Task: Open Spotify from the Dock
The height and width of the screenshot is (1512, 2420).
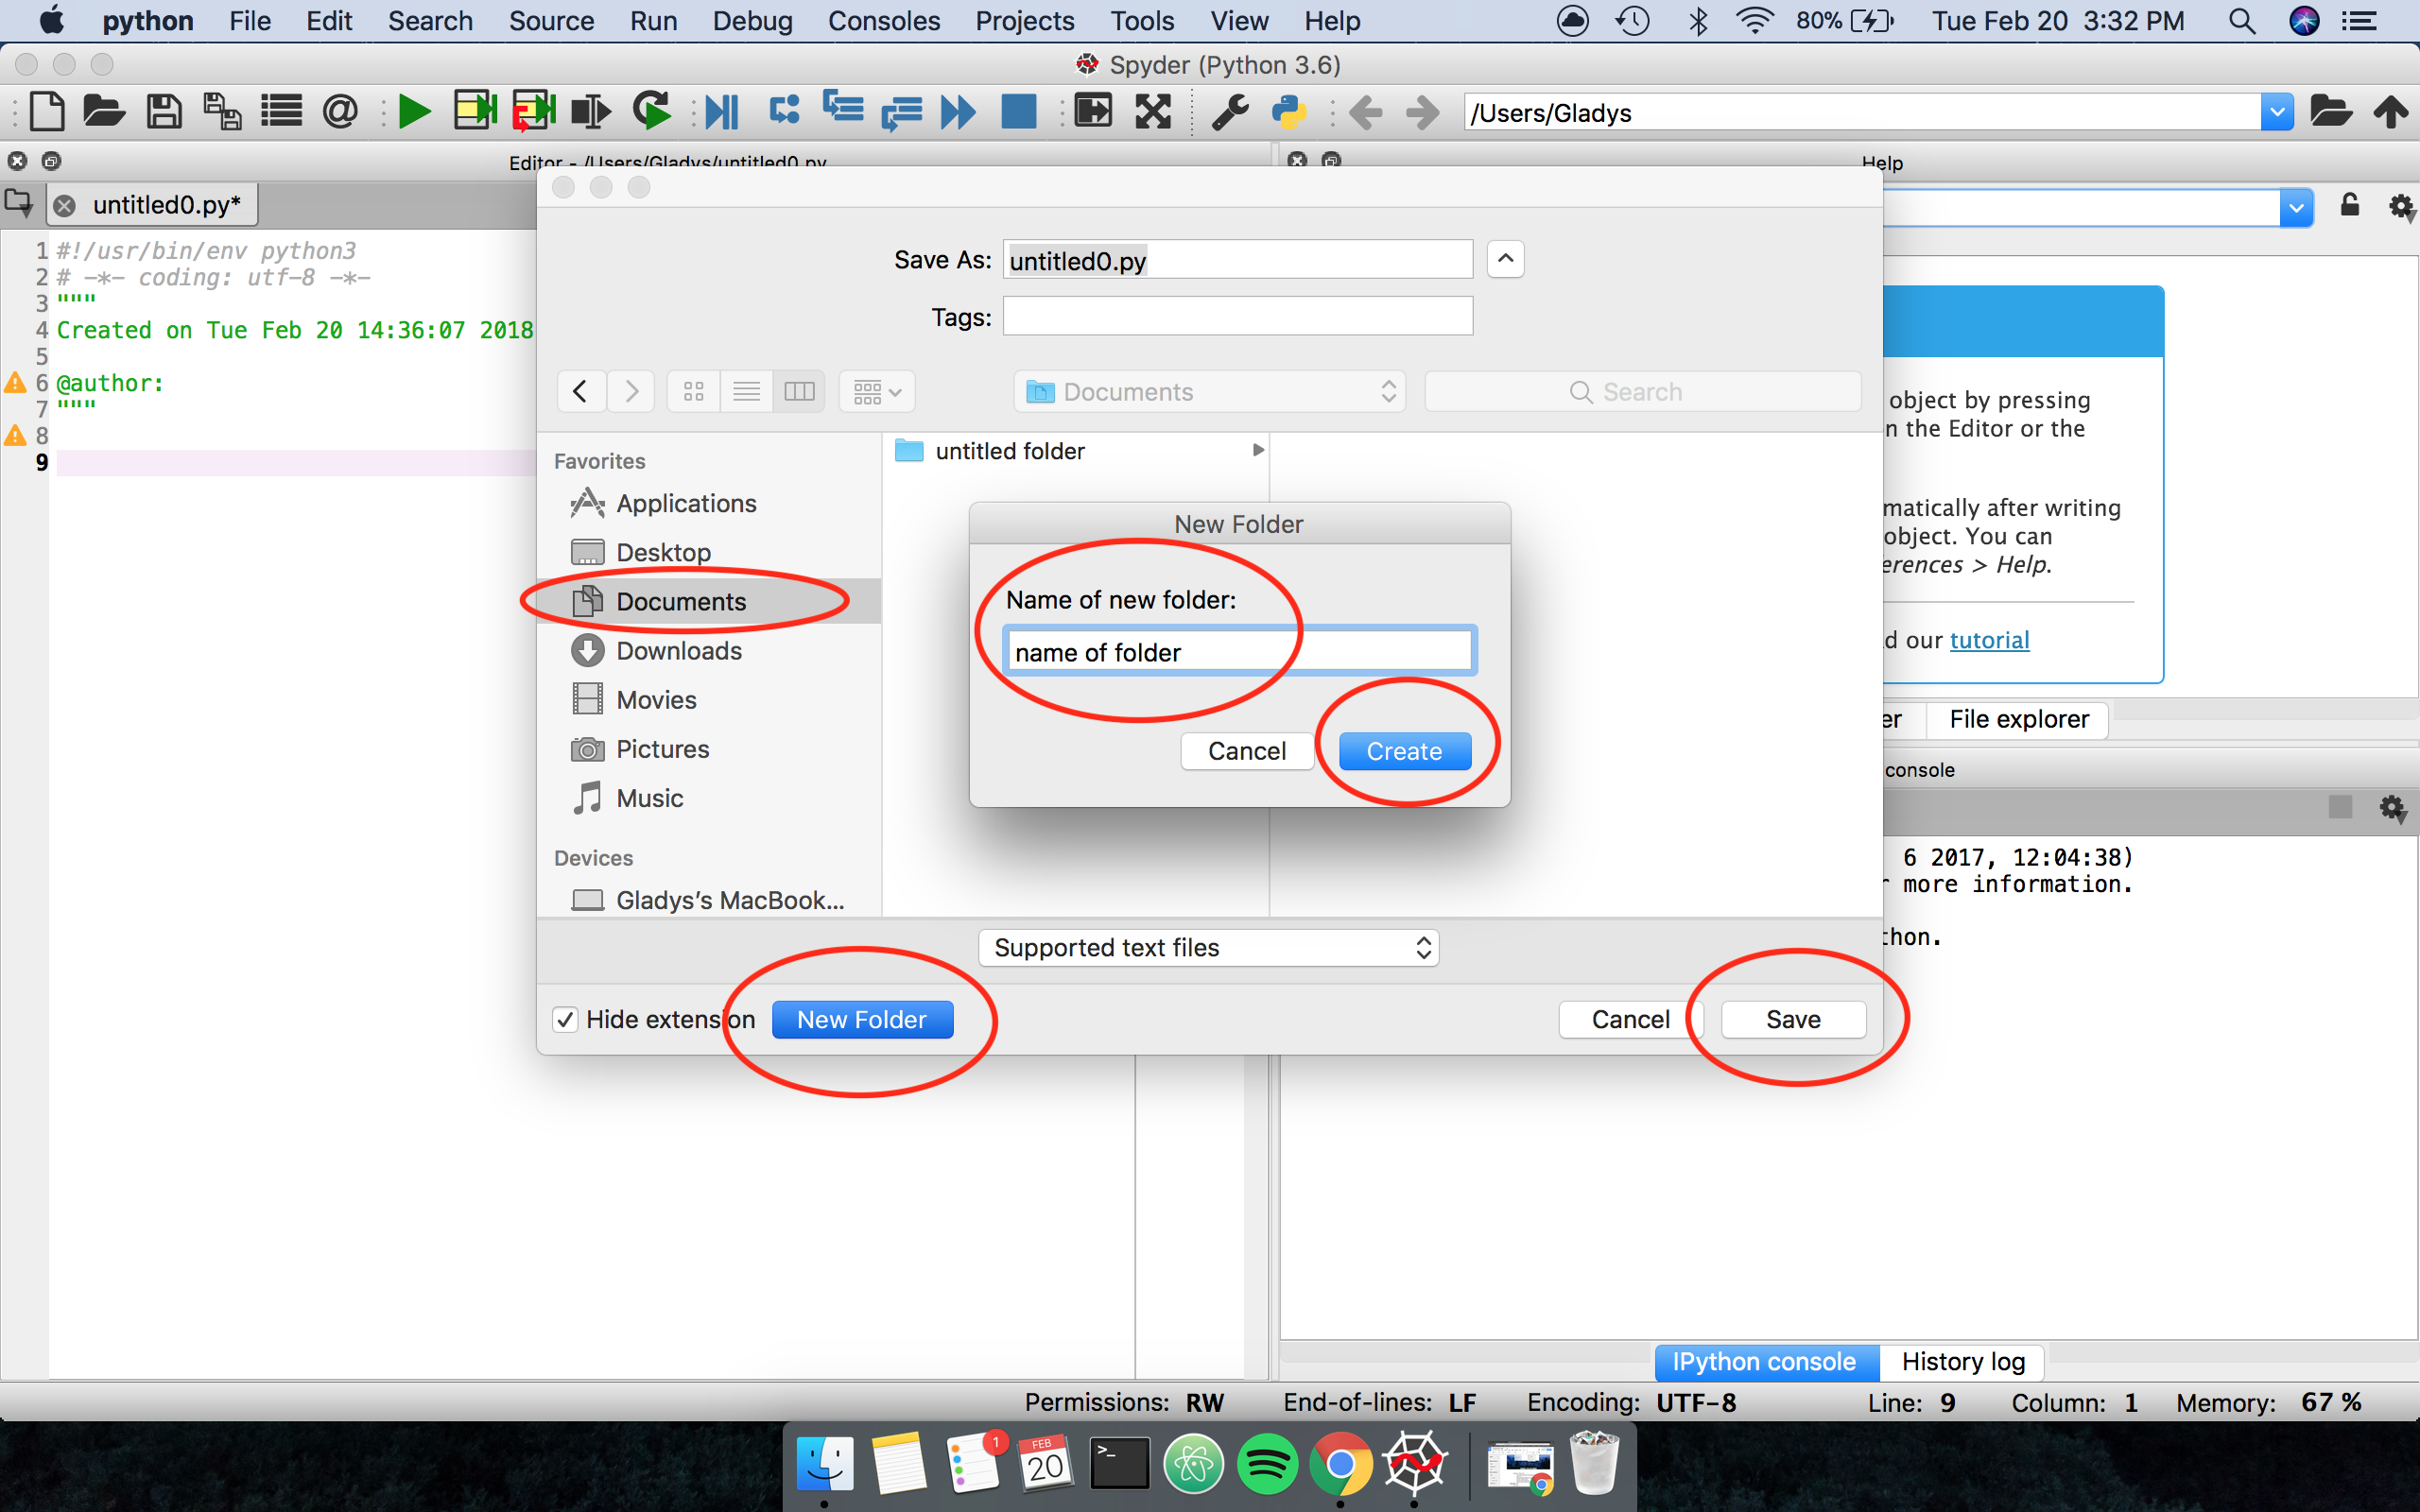Action: [1267, 1464]
